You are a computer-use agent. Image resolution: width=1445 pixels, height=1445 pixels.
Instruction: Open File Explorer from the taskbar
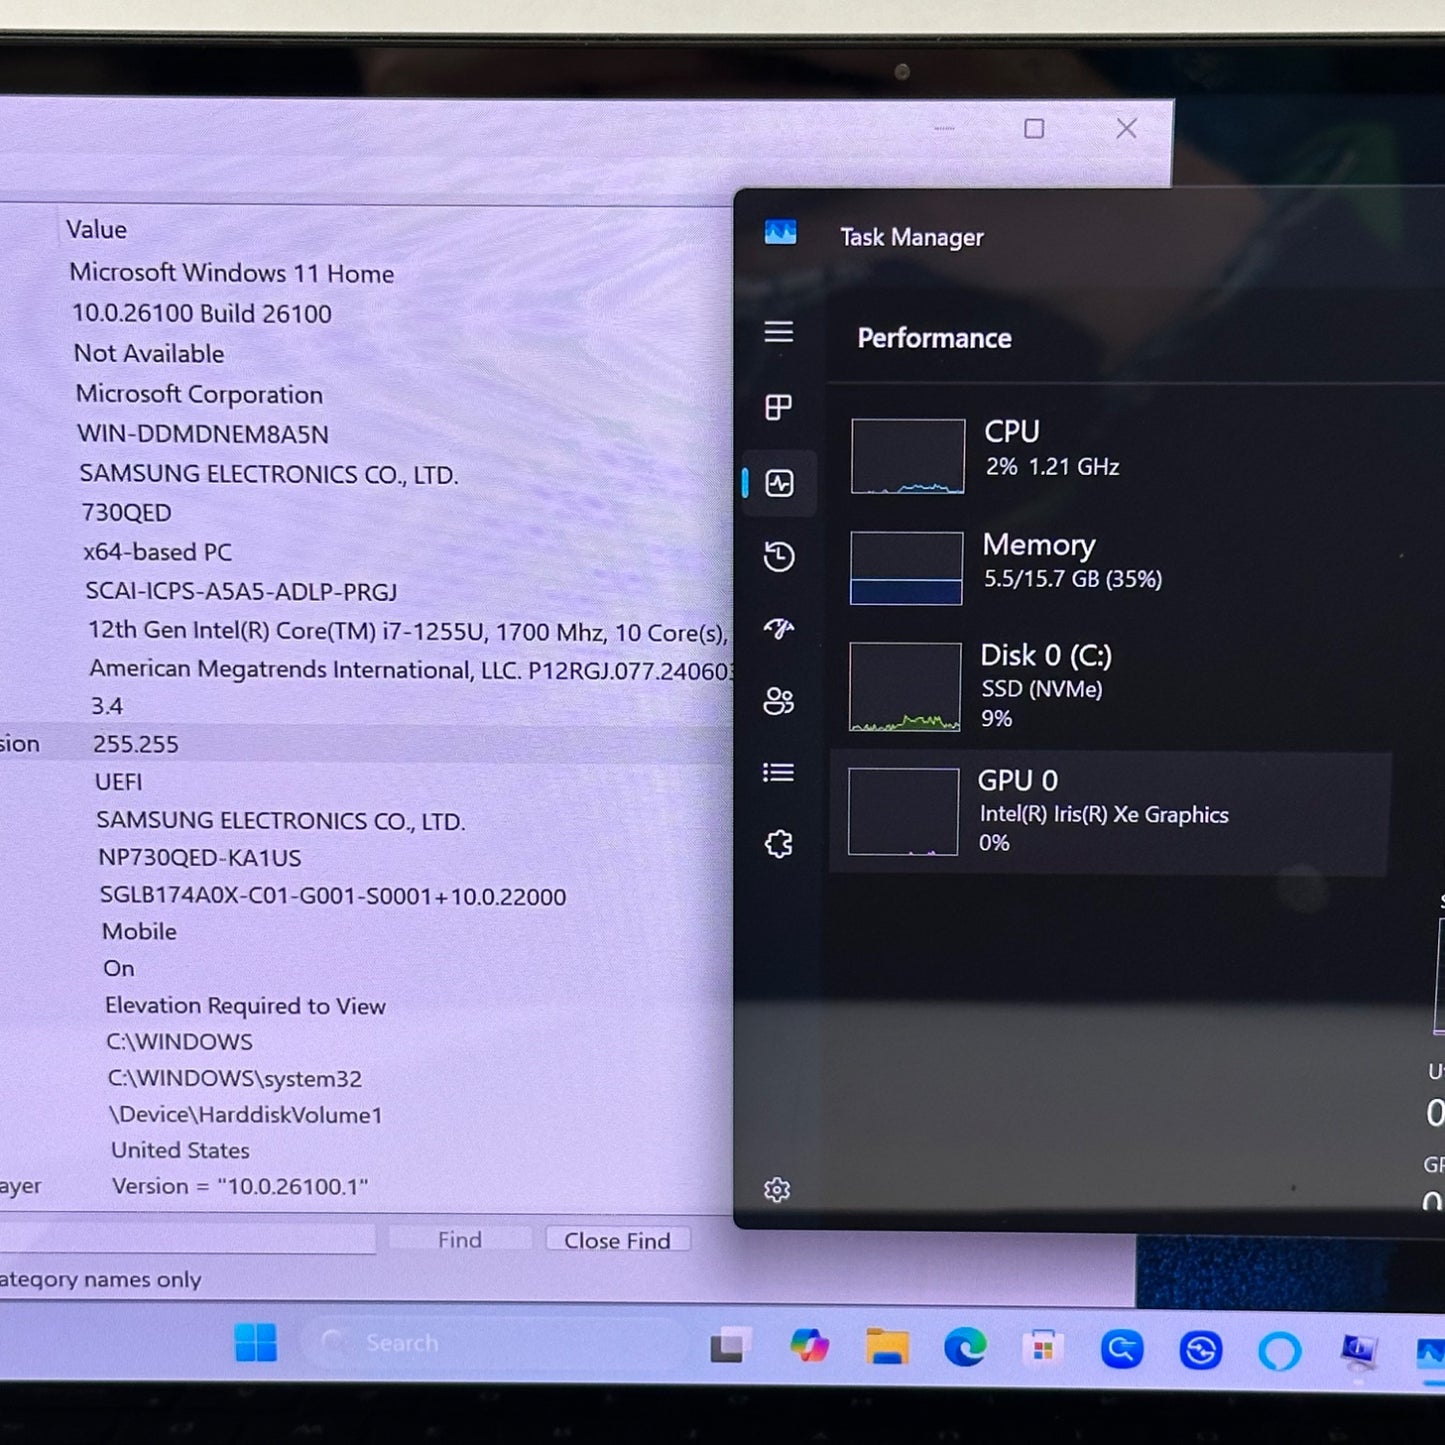pyautogui.click(x=887, y=1348)
